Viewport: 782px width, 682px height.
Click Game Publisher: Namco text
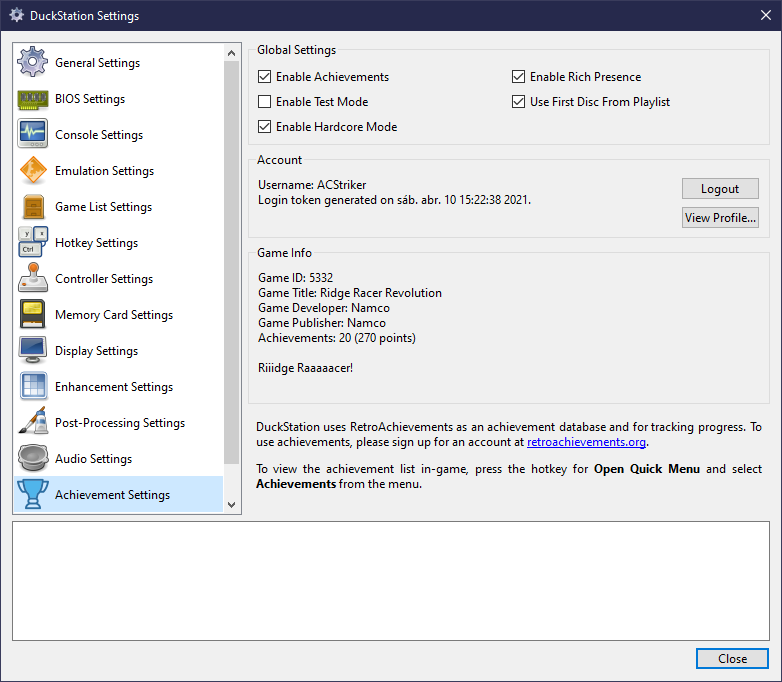coord(322,322)
